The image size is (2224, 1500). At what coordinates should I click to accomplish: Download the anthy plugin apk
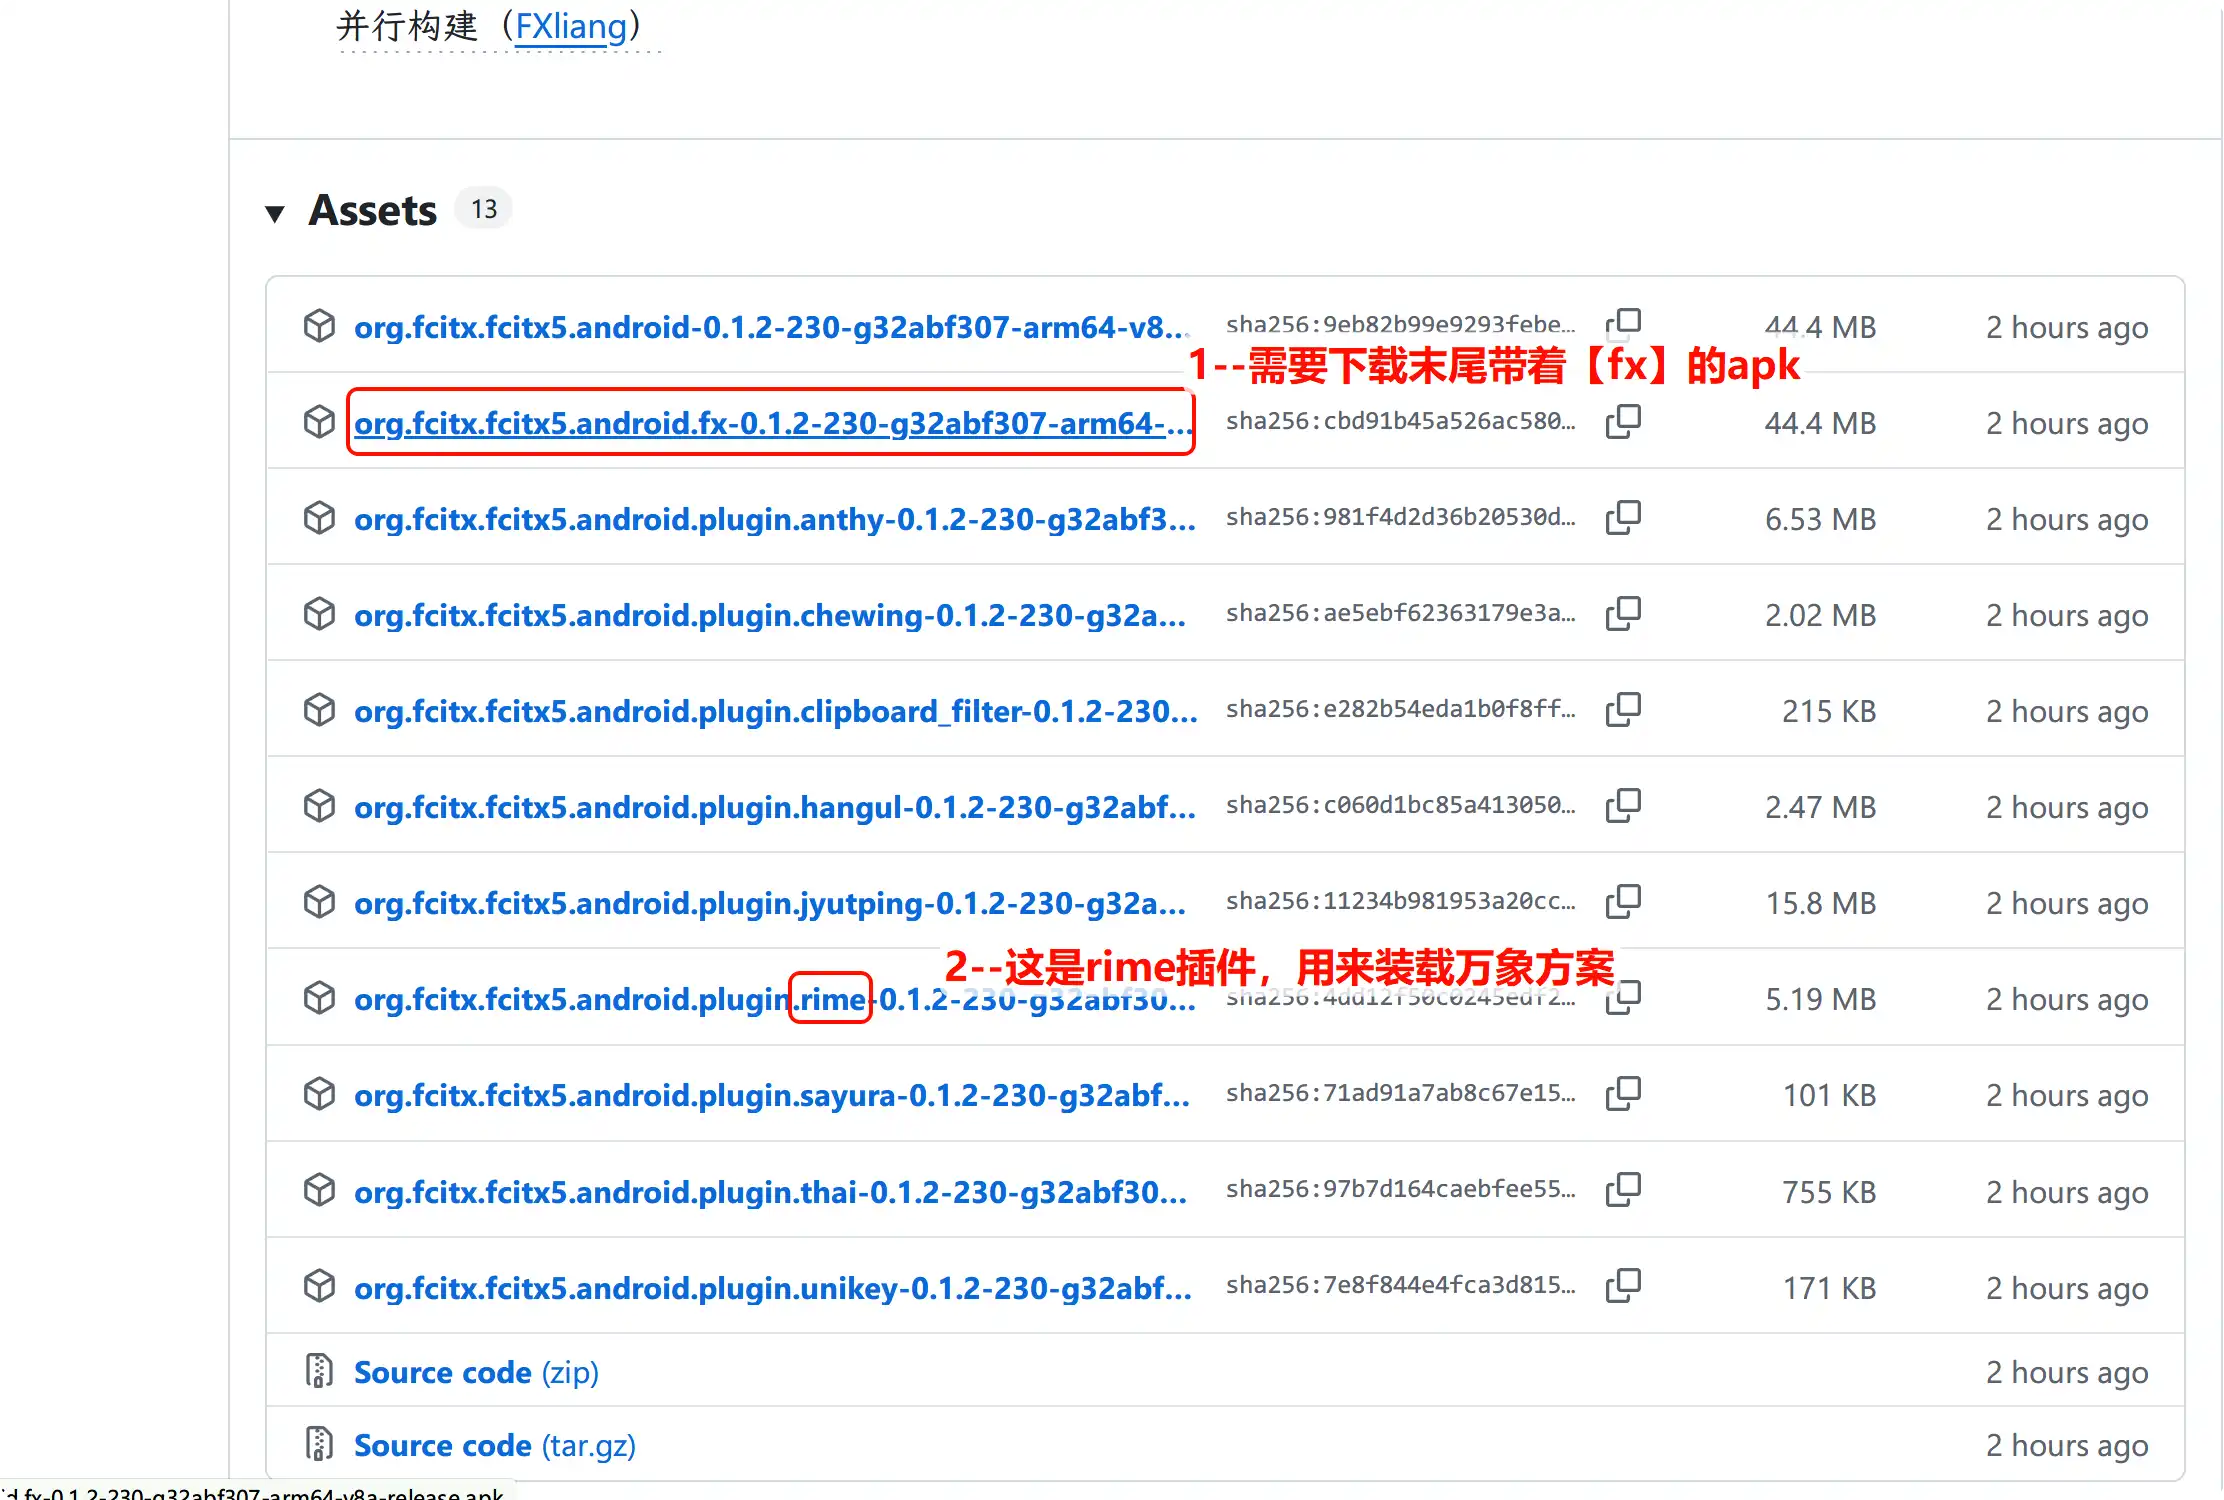(774, 519)
